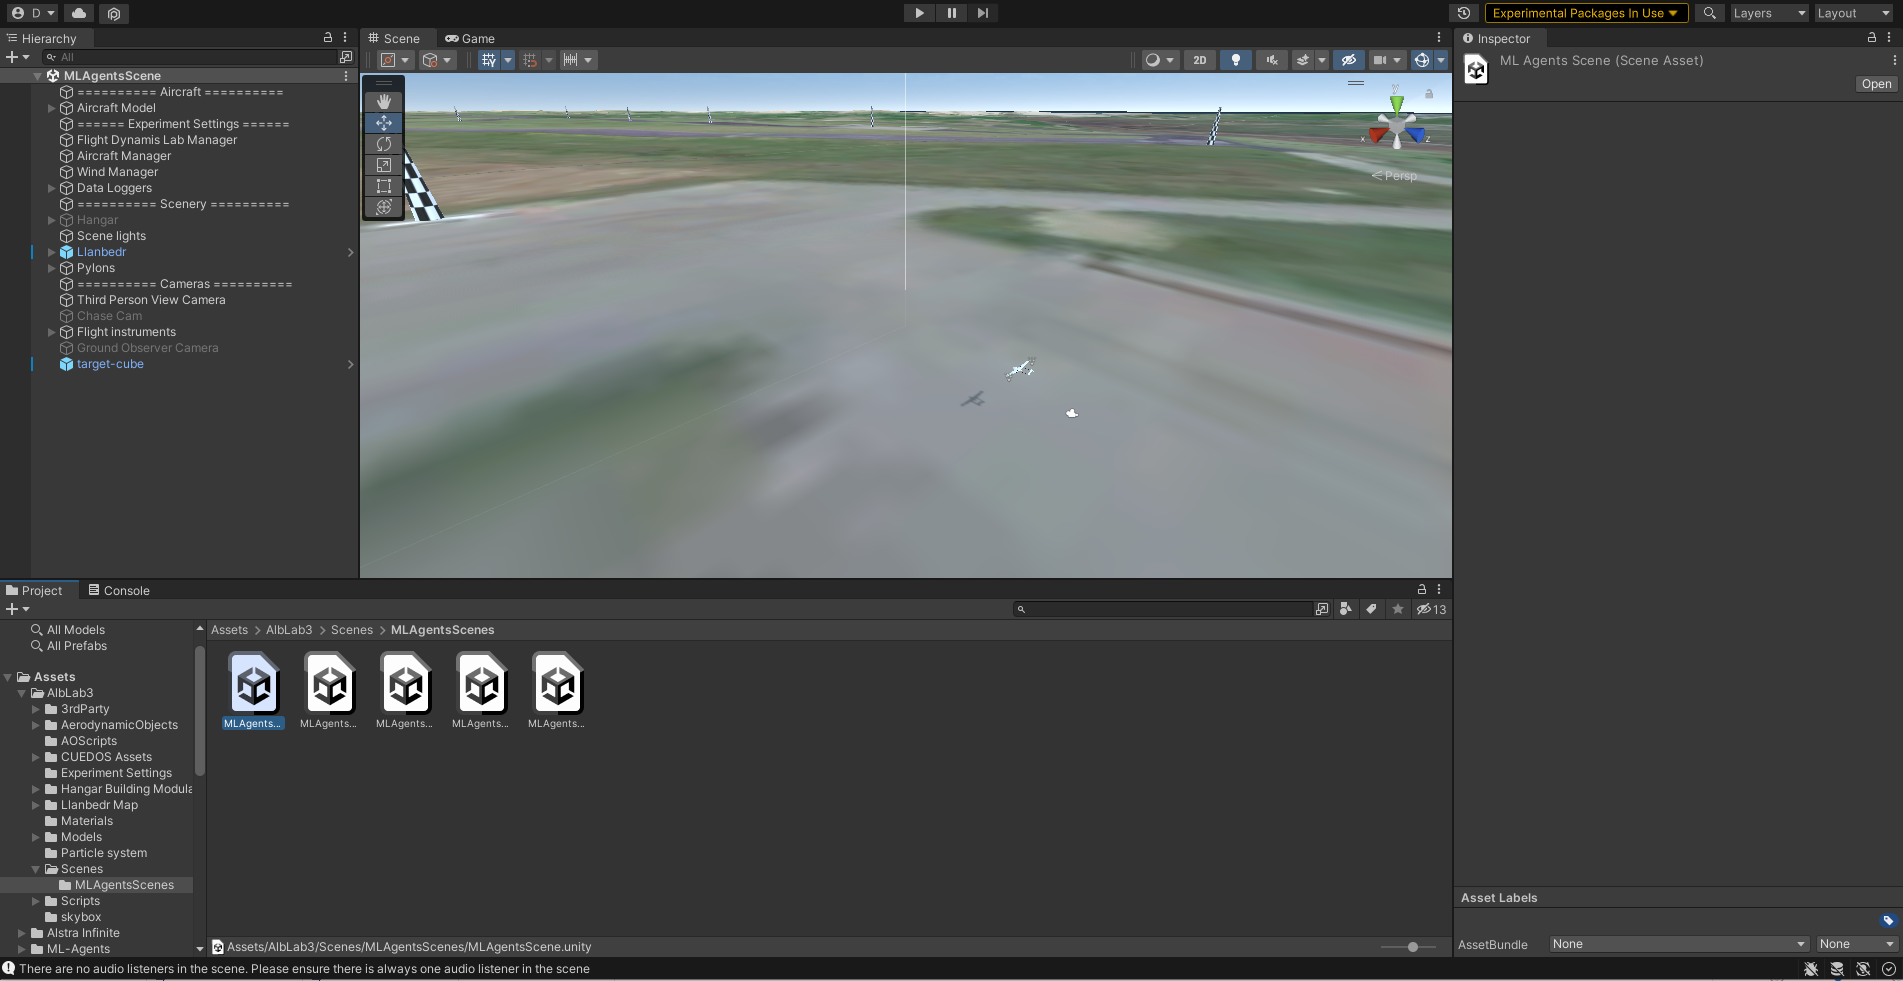Open AssetBundle None name dropdown
1903x981 pixels.
click(1678, 944)
